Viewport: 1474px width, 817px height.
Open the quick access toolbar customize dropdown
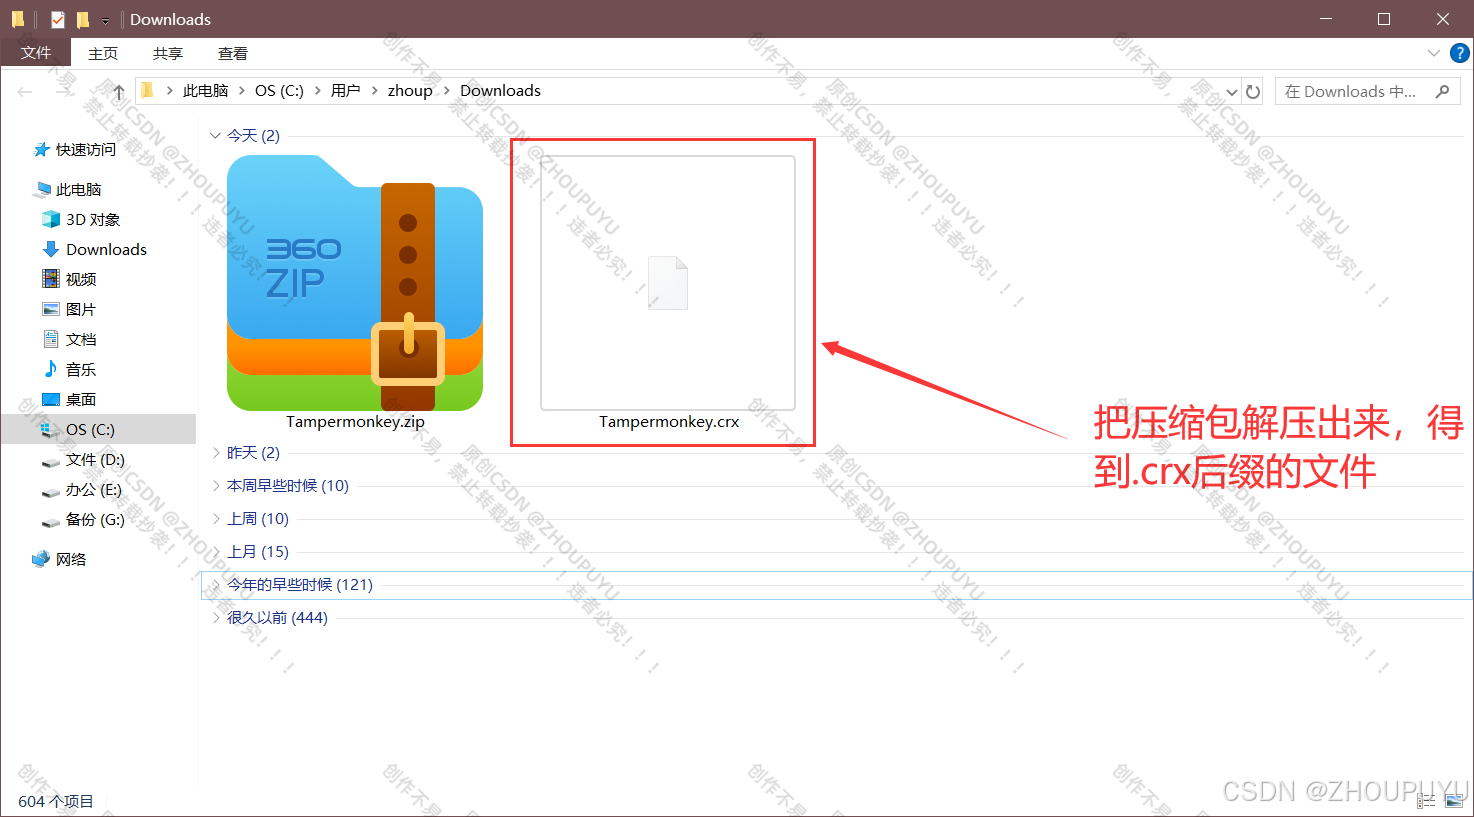(105, 20)
